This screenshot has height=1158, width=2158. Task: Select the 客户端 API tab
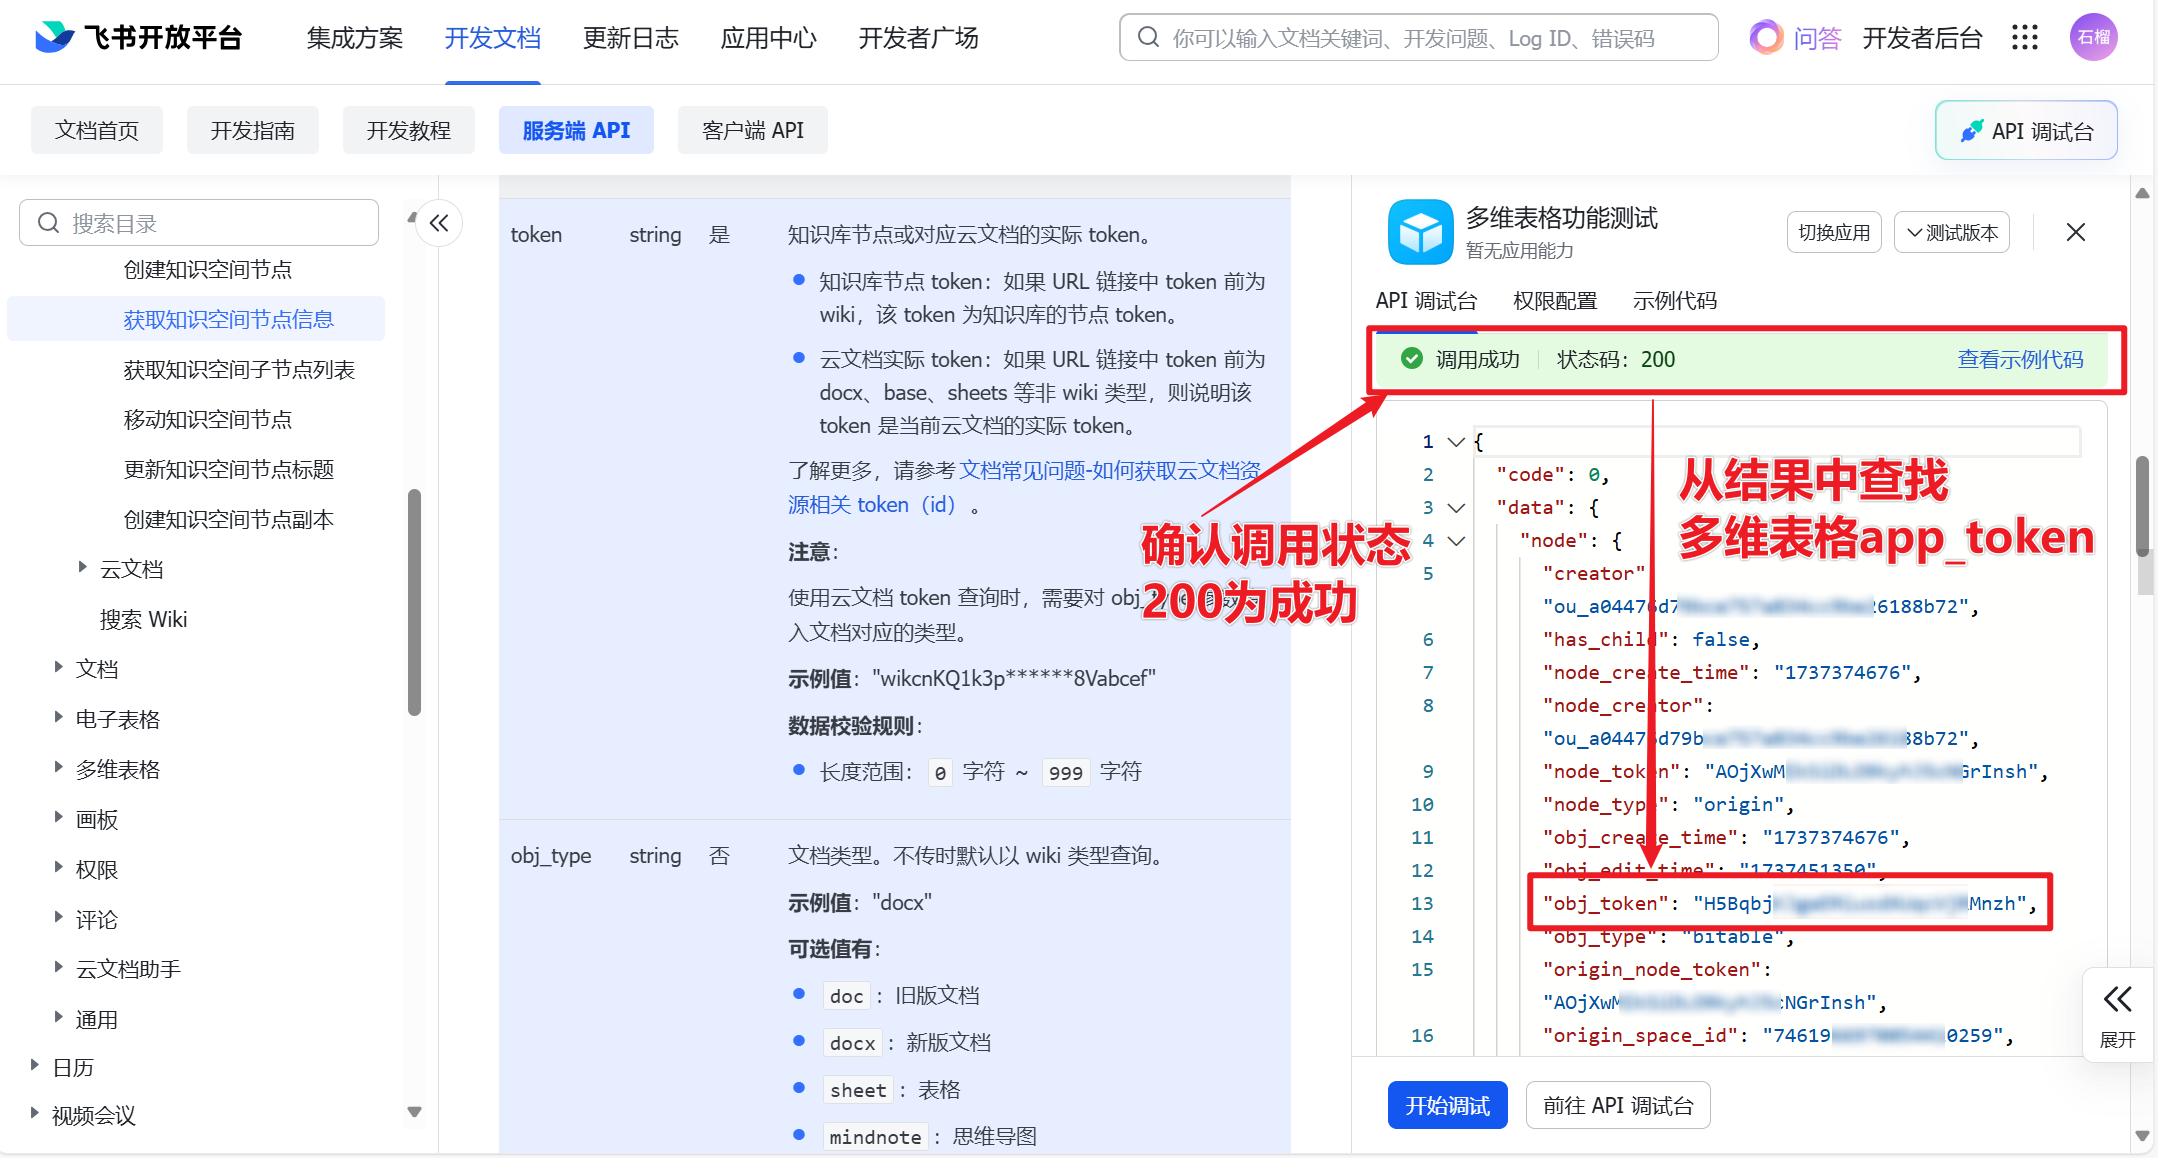752,131
